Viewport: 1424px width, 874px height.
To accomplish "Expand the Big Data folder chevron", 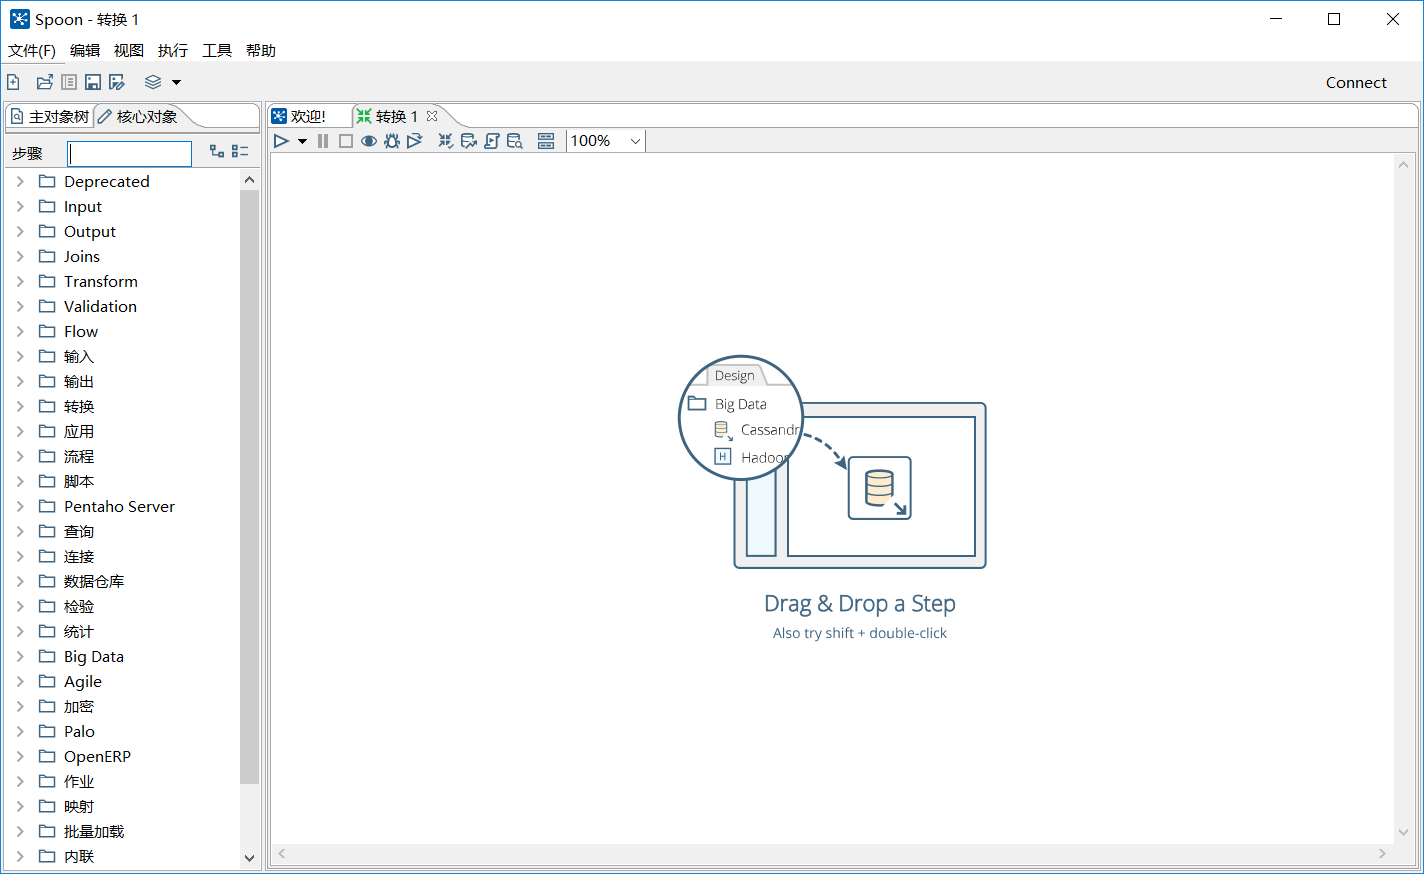I will pos(20,656).
